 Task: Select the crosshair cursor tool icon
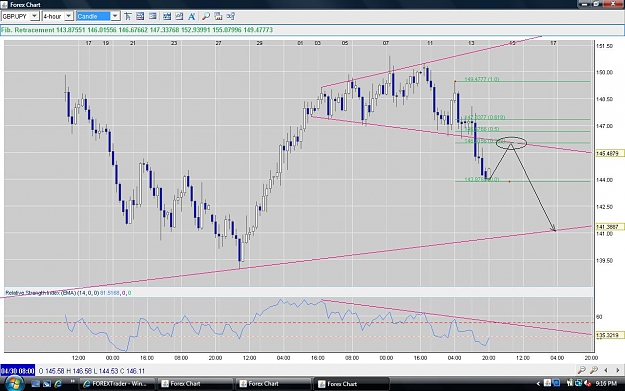pos(128,16)
